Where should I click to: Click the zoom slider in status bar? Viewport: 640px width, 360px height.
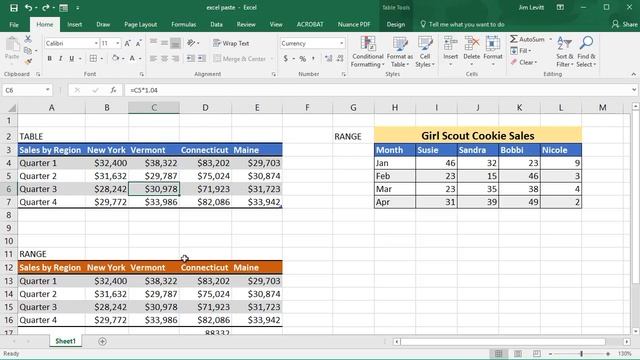click(x=581, y=354)
